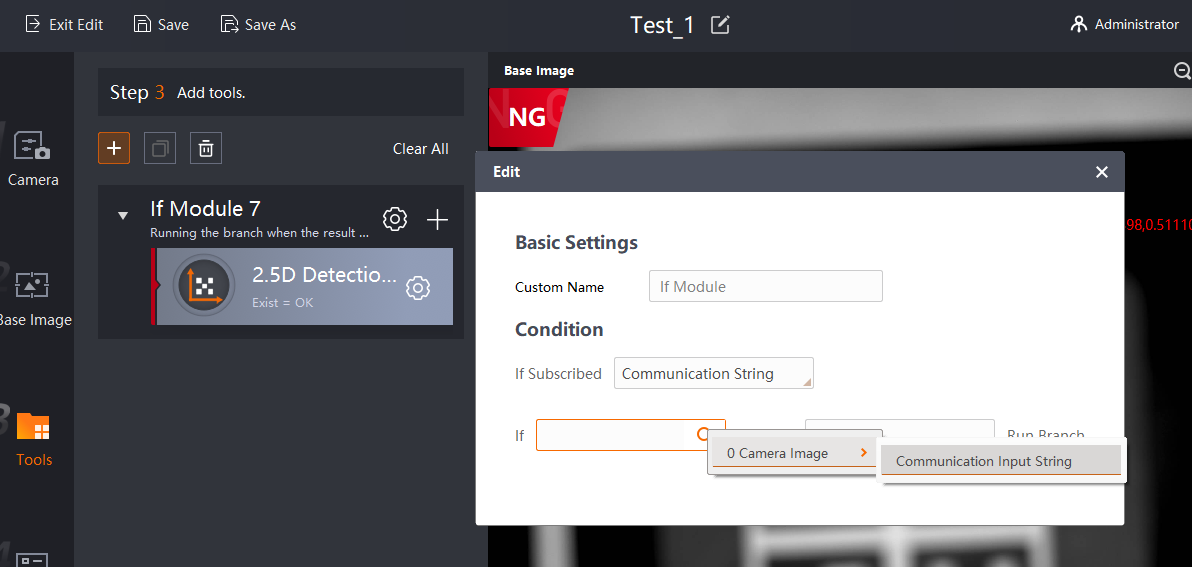Copy the selected tool

click(x=160, y=148)
